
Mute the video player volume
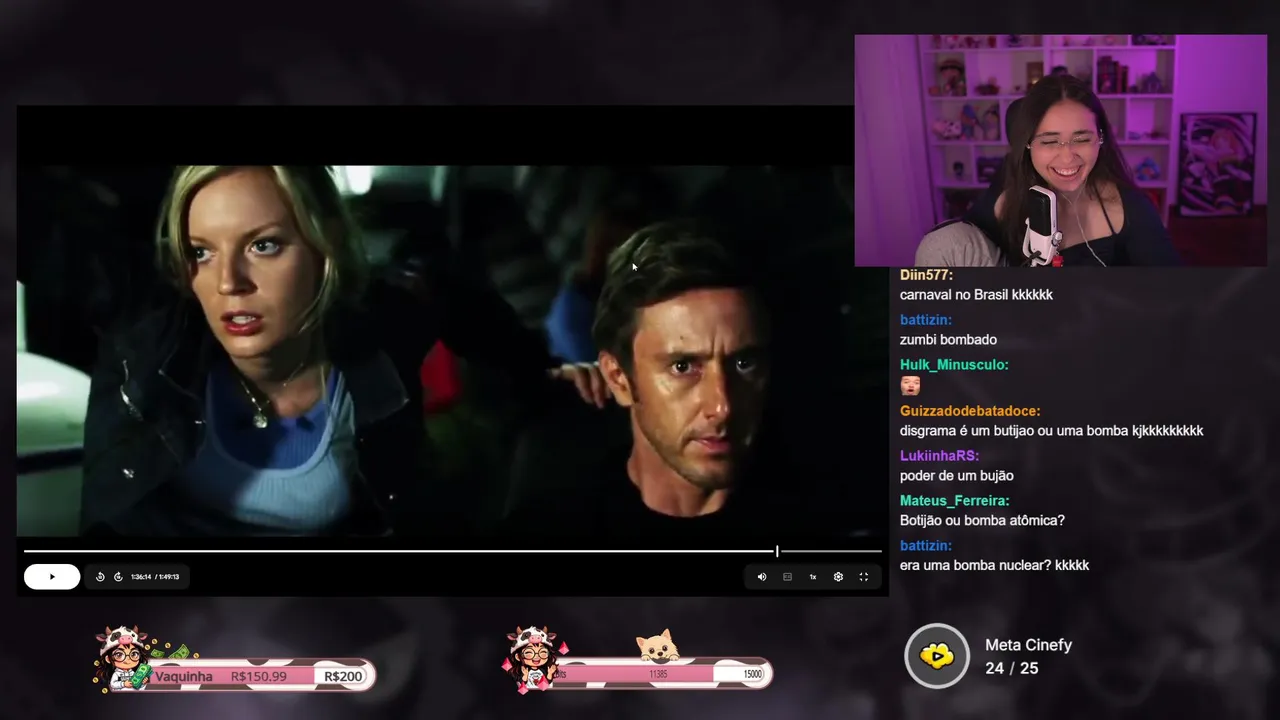pos(762,577)
